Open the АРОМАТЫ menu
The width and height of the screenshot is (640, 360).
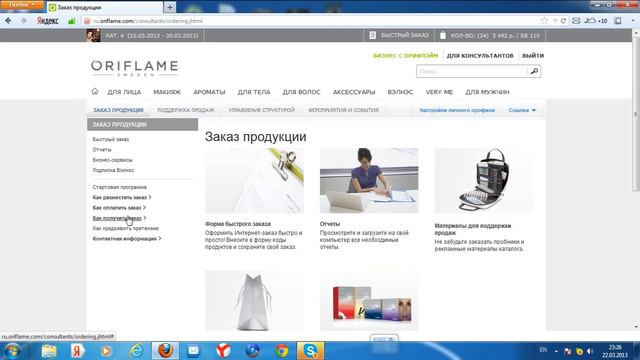pos(209,92)
